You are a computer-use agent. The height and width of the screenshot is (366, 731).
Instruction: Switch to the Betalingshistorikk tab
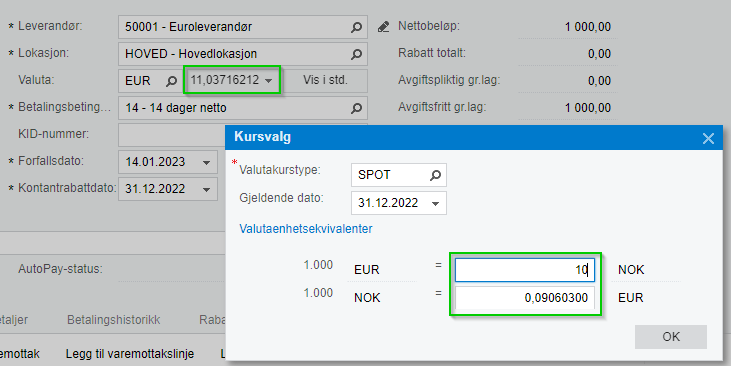(113, 320)
